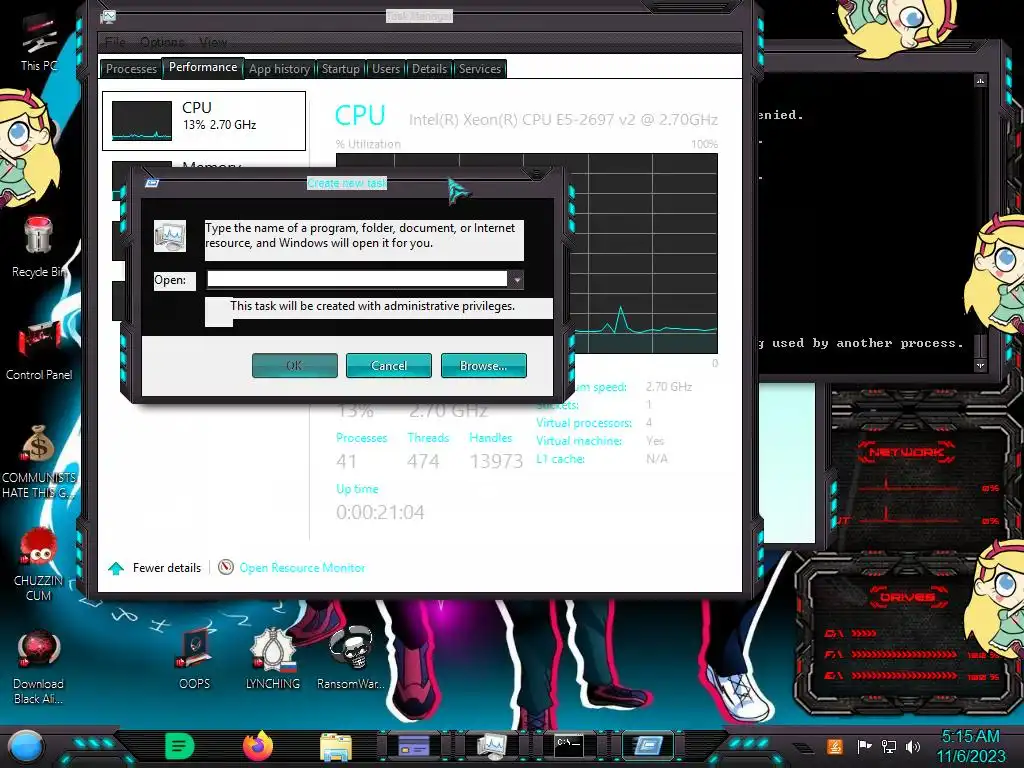Open the Recycle Bin desktop icon
1024x768 pixels.
point(38,247)
